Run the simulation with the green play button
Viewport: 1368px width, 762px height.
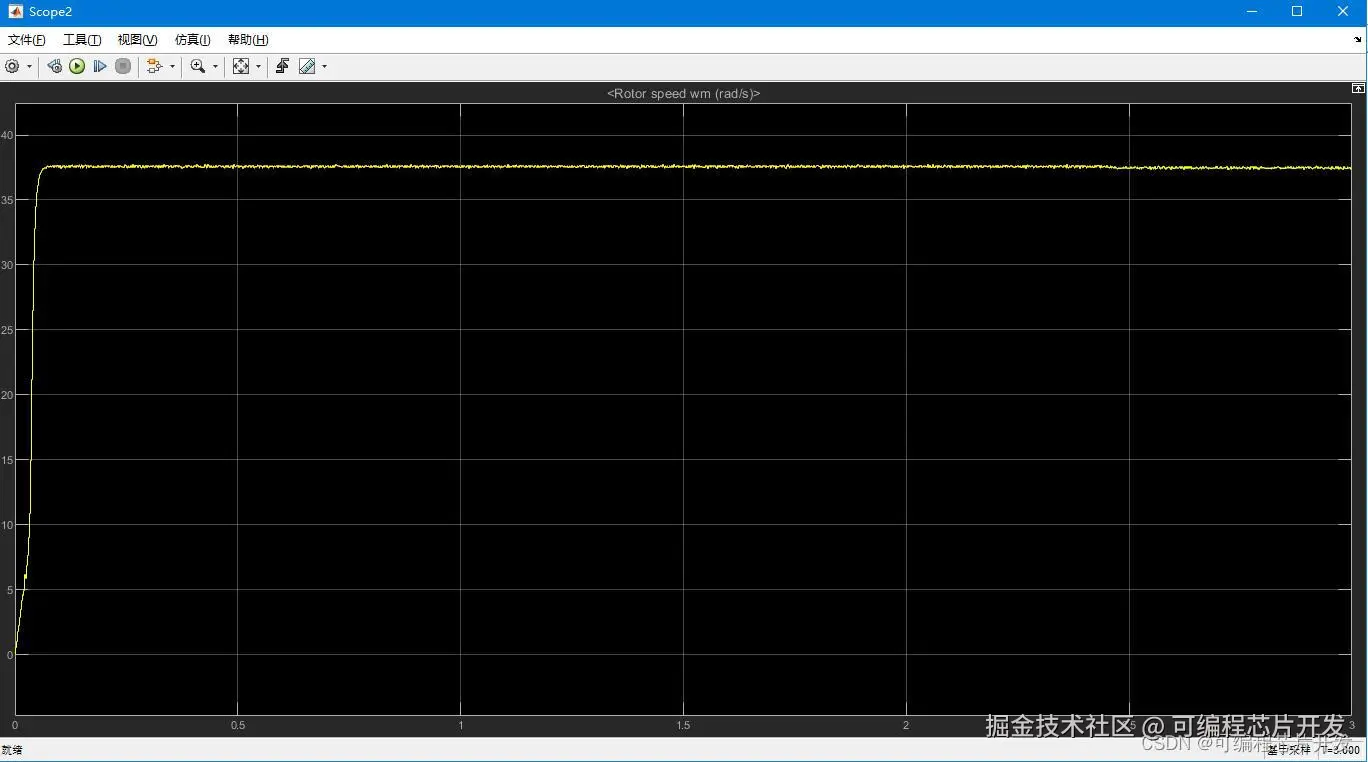click(77, 66)
